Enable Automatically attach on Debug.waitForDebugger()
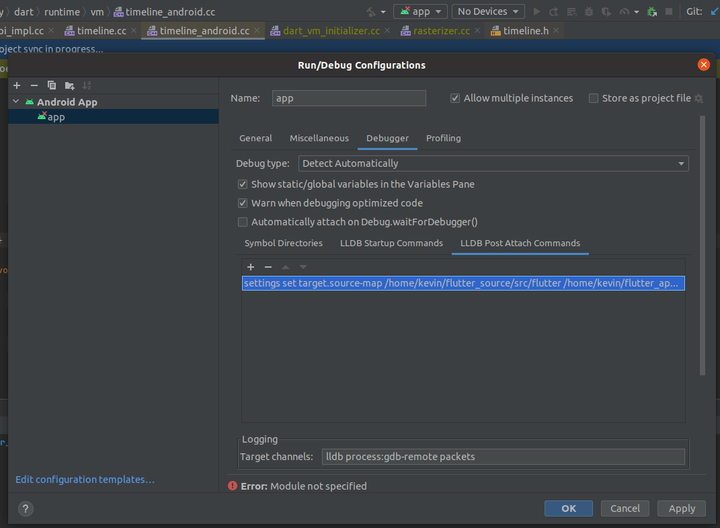 [243, 222]
